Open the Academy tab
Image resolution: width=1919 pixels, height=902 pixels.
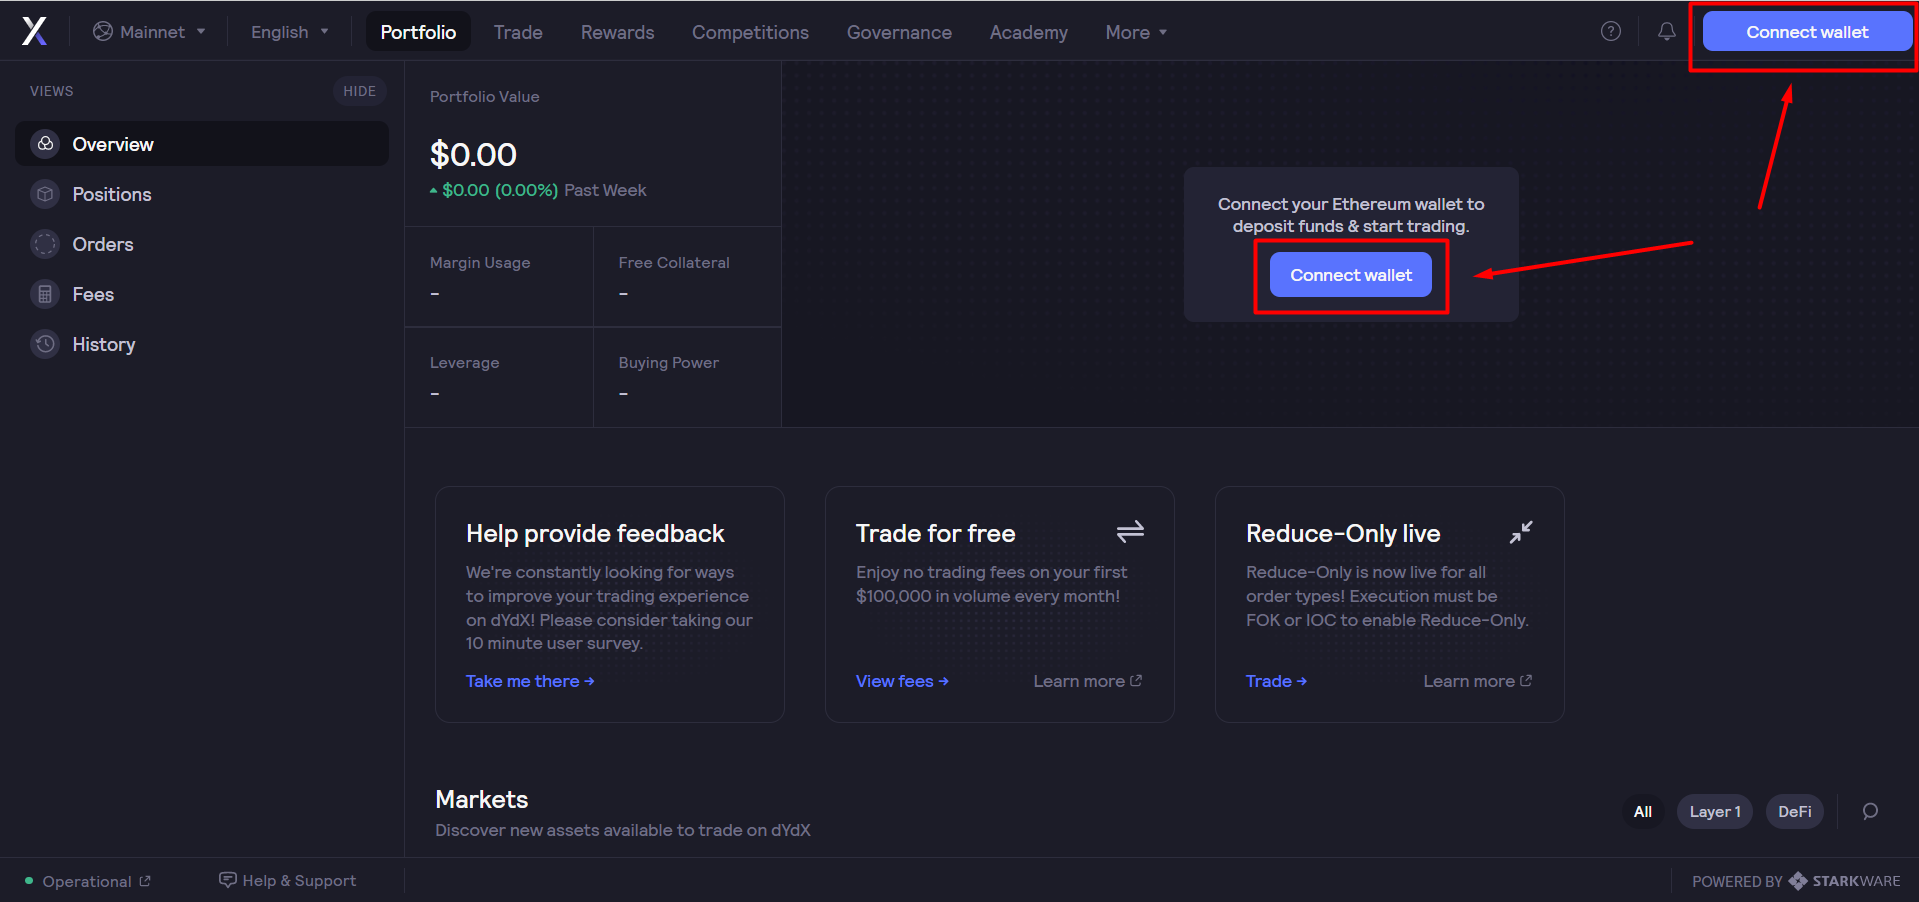pos(1028,32)
